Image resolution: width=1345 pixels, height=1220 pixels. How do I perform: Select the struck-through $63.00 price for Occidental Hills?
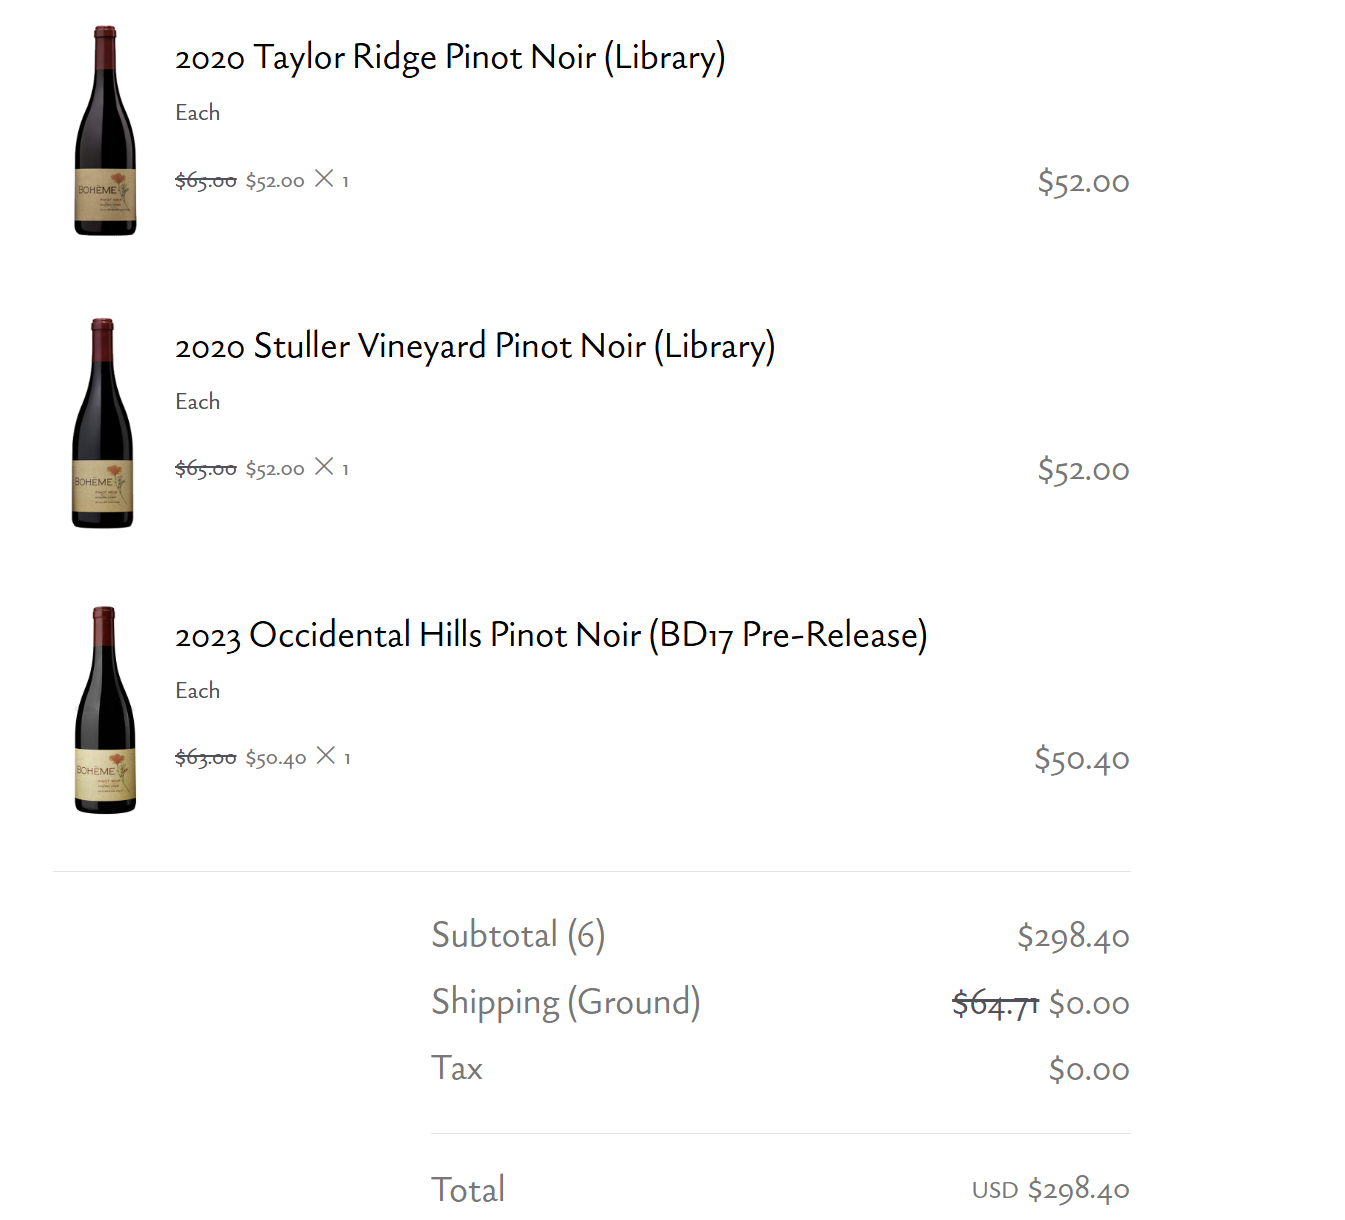point(206,758)
